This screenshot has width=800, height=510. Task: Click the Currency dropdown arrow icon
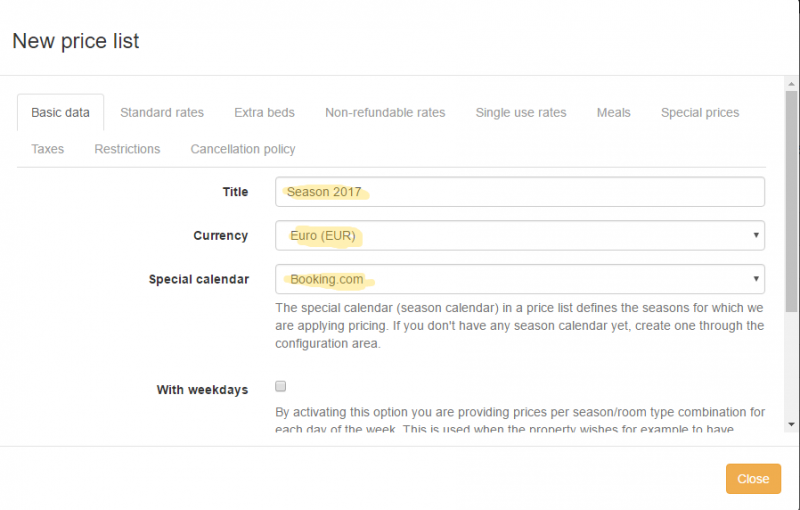pyautogui.click(x=755, y=236)
